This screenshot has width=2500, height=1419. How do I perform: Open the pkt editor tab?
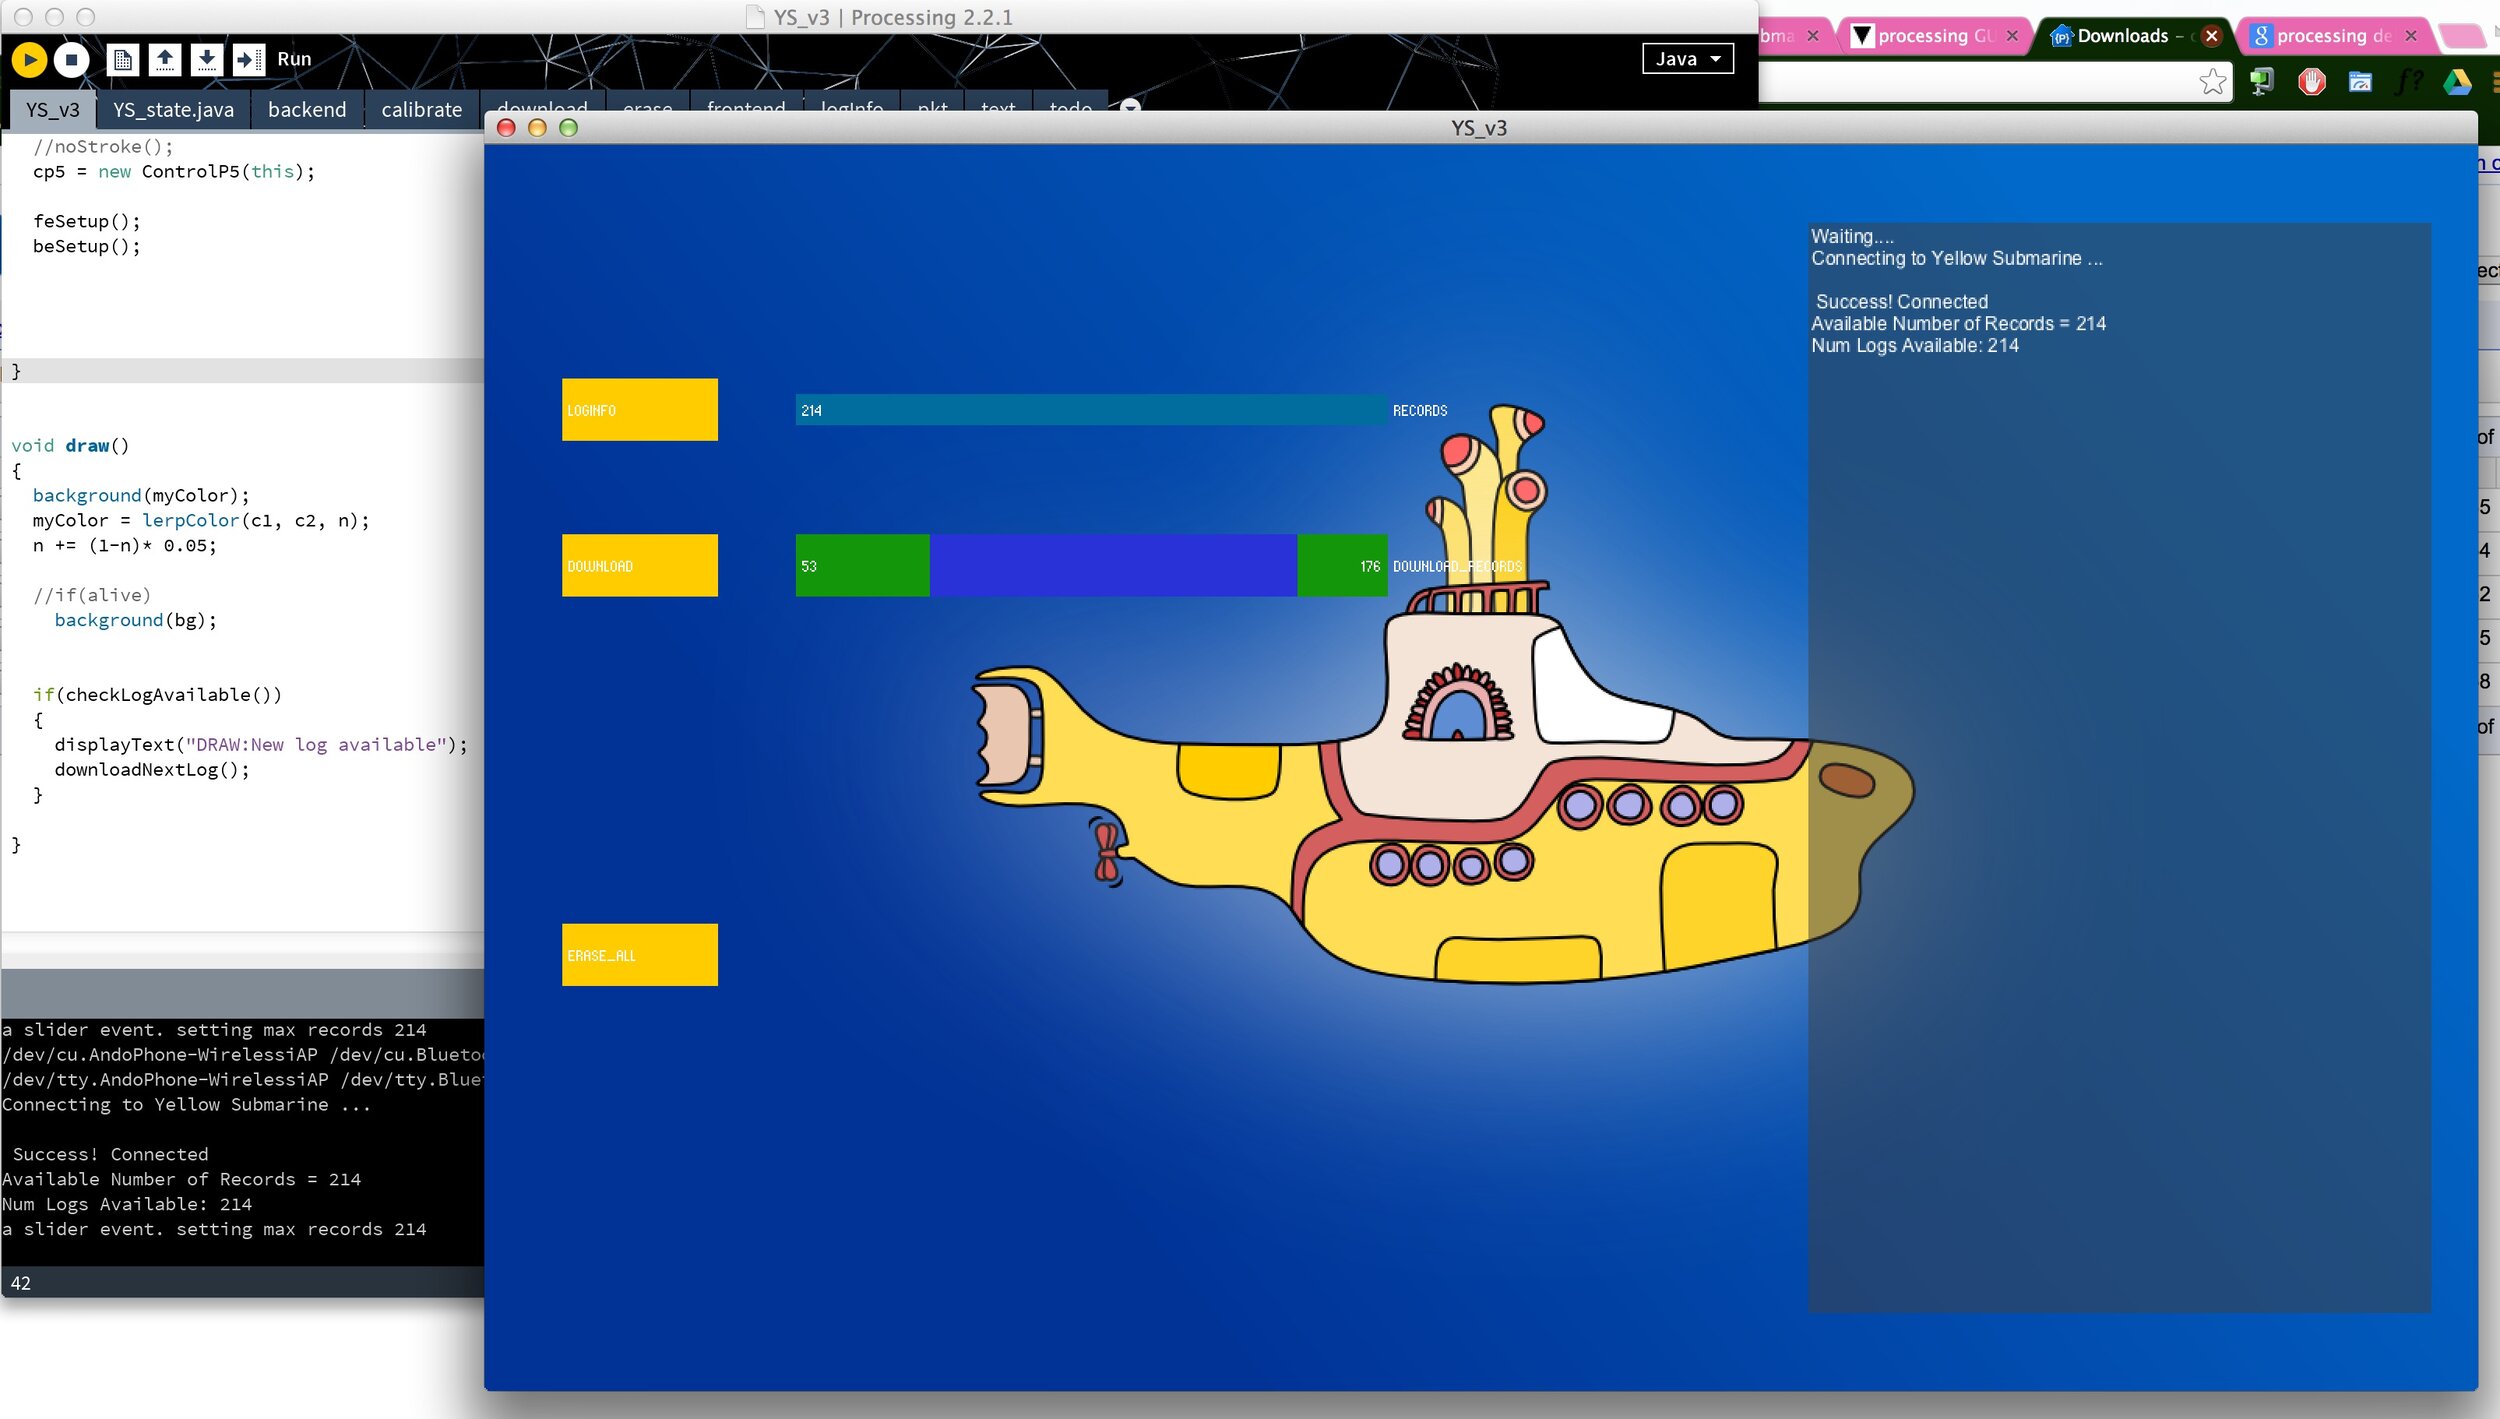pos(932,103)
